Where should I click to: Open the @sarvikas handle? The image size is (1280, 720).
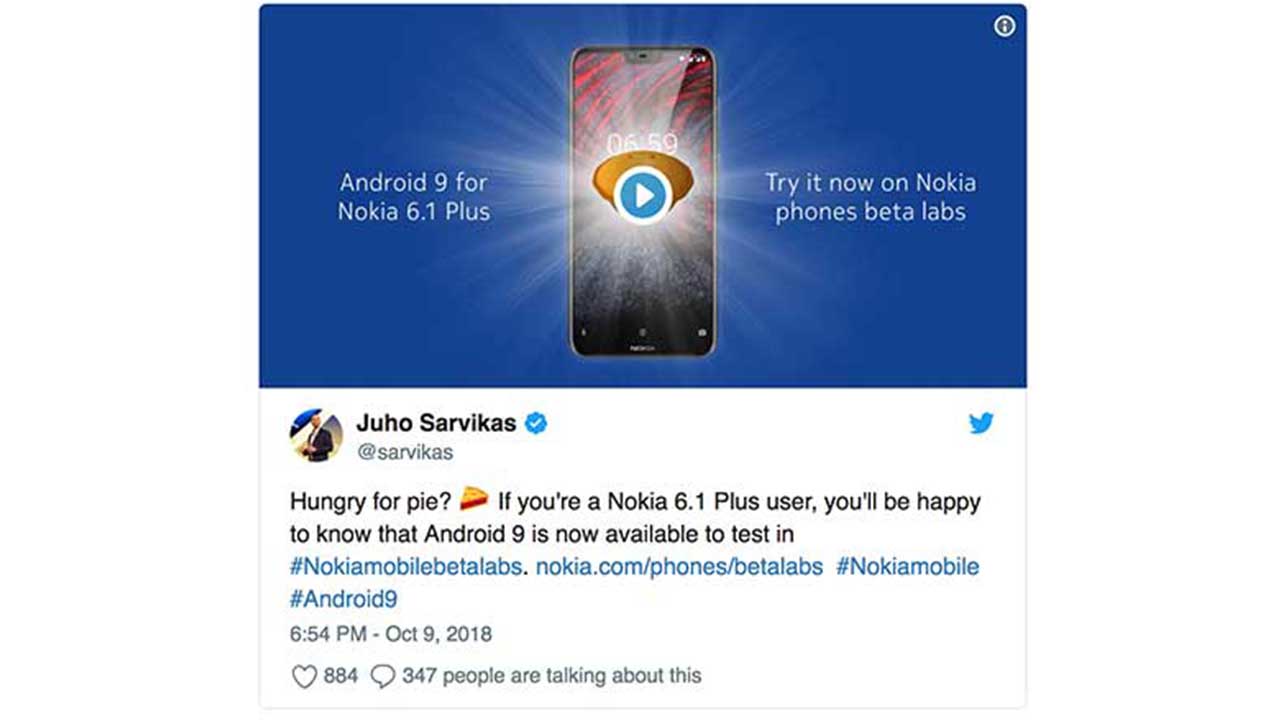pyautogui.click(x=404, y=452)
